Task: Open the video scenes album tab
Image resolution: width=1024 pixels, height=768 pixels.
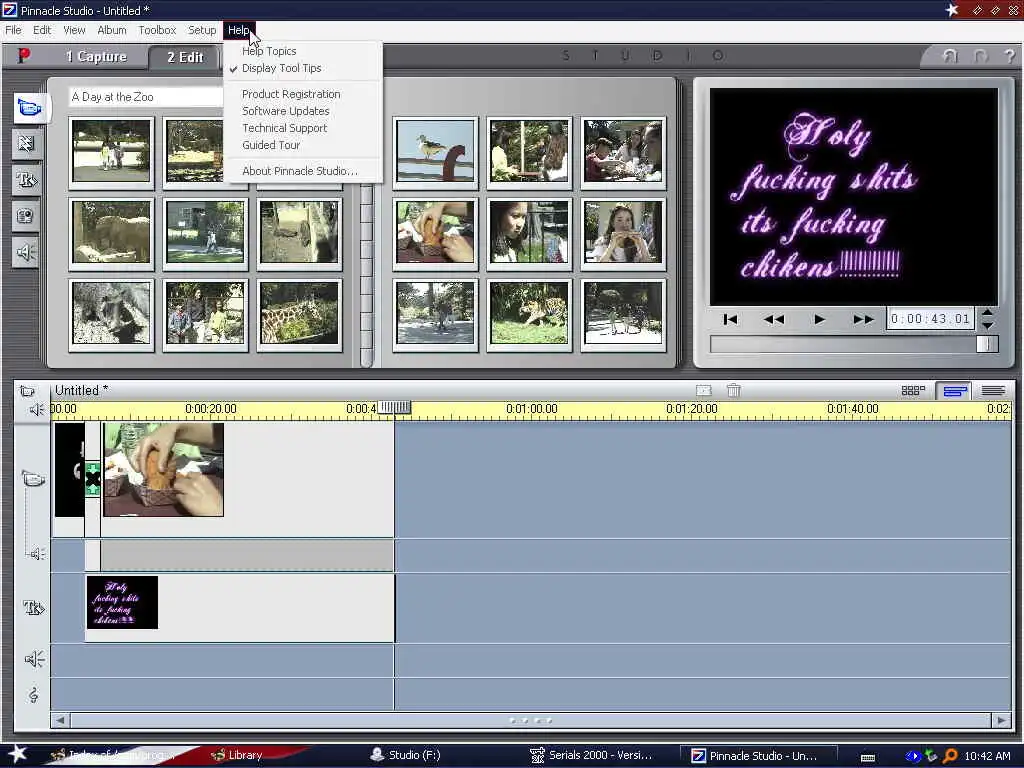Action: (29, 107)
